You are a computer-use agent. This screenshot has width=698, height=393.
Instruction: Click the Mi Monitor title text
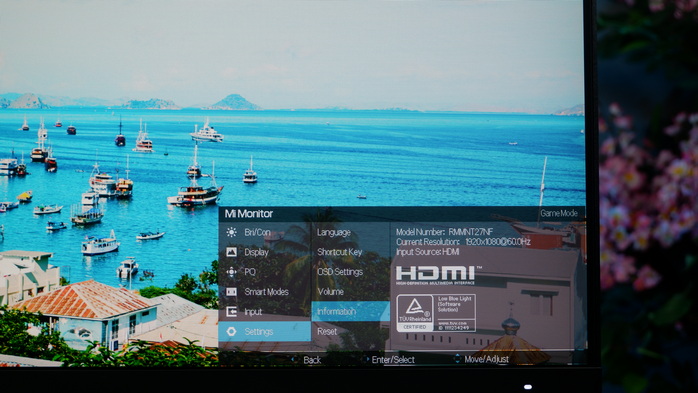pyautogui.click(x=248, y=214)
